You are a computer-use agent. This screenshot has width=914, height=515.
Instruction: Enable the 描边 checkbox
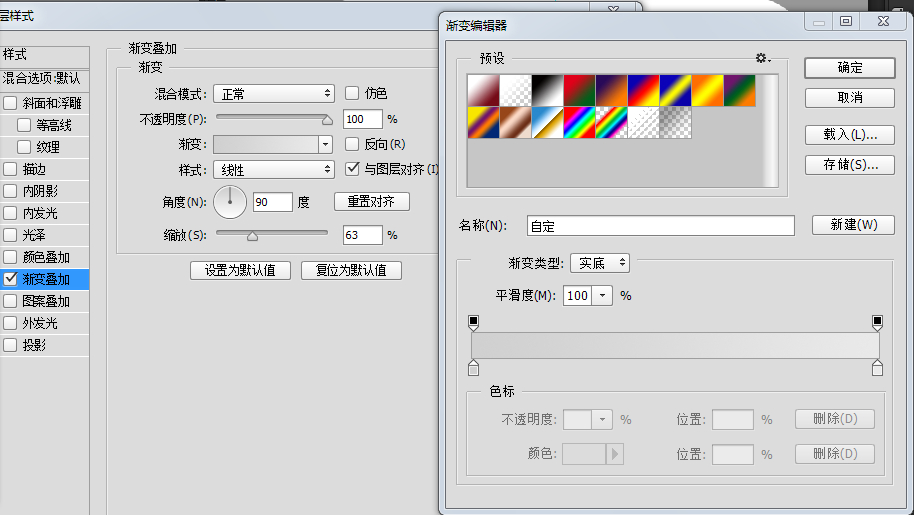[10, 169]
